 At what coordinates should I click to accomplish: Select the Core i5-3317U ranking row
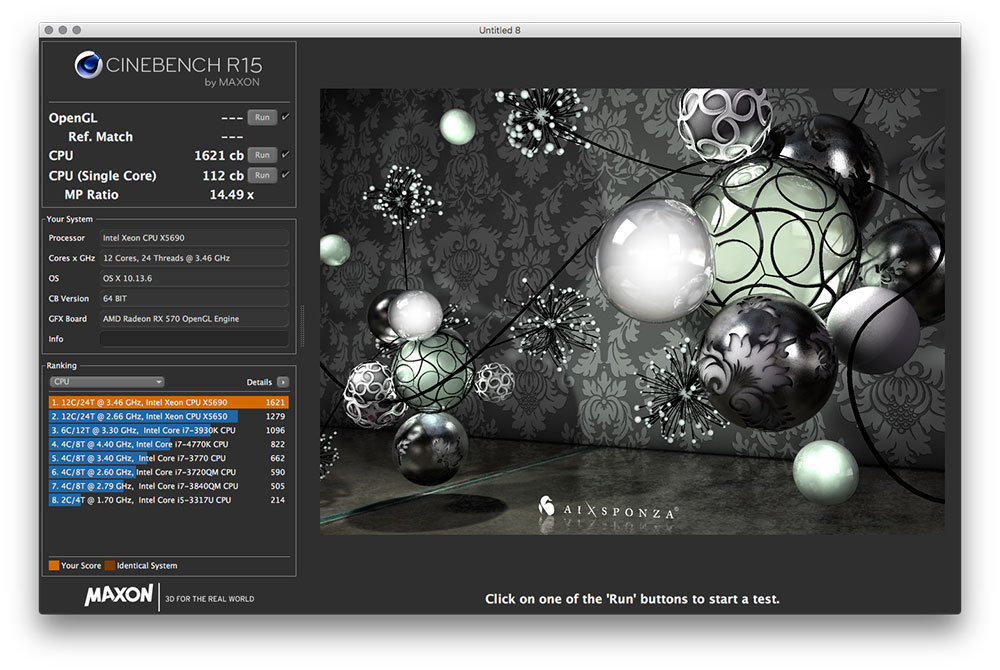pyautogui.click(x=168, y=499)
